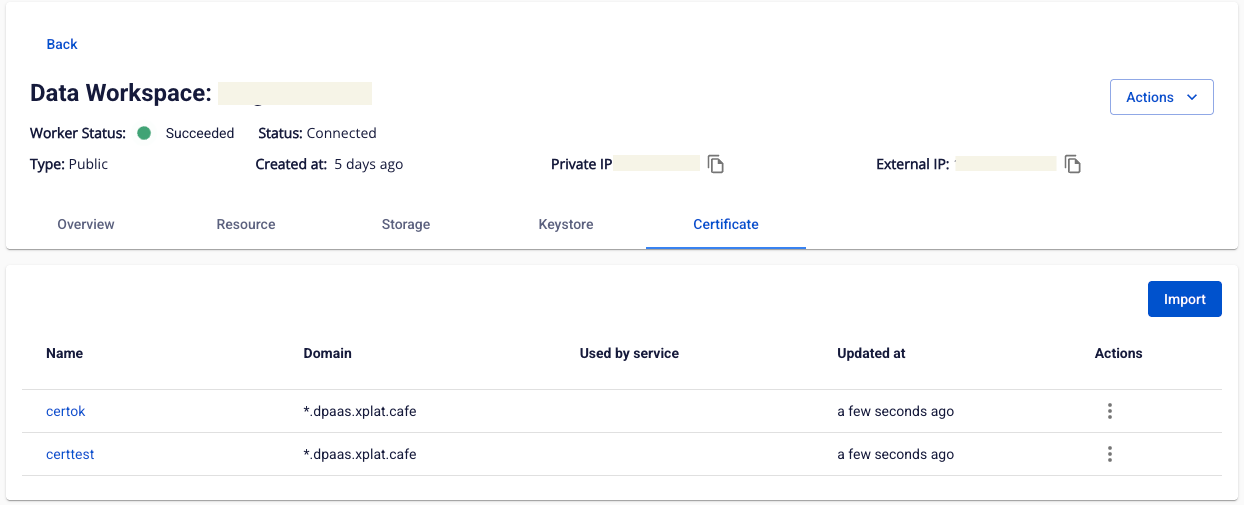Screen dimensions: 1244x505
Task: Click the Created at 5 days ago text
Action: tap(329, 164)
